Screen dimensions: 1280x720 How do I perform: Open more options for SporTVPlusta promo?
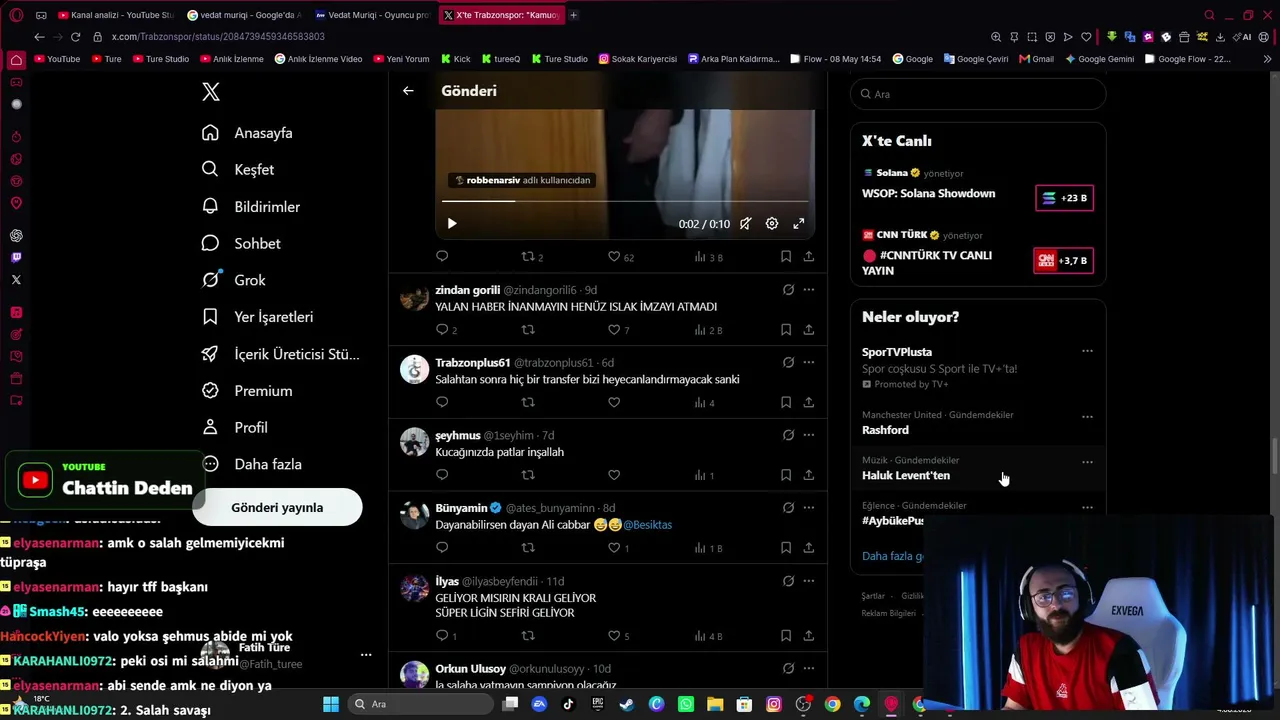1087,351
